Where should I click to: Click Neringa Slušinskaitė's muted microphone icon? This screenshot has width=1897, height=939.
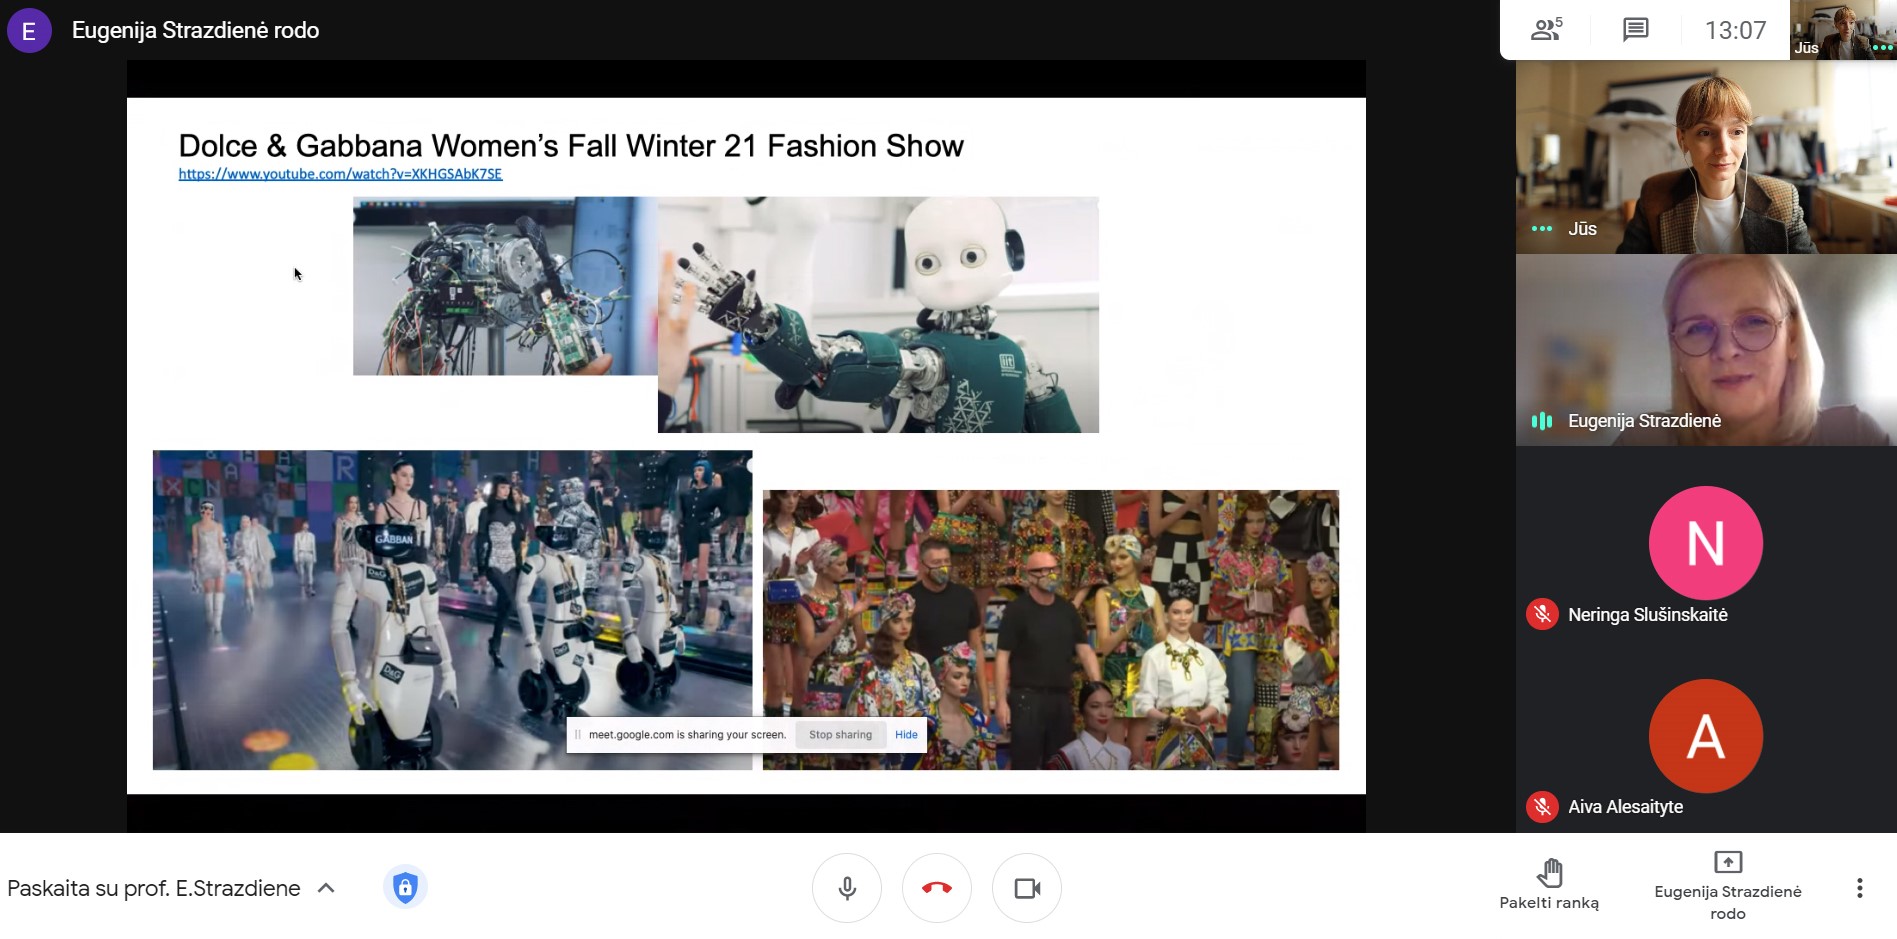pos(1542,614)
